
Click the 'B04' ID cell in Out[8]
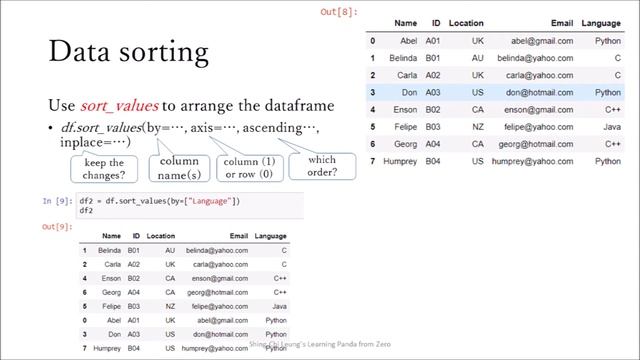pyautogui.click(x=433, y=161)
